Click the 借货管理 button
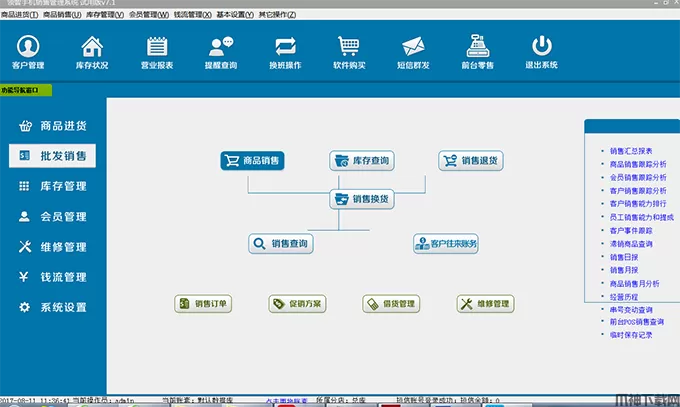 (x=391, y=304)
